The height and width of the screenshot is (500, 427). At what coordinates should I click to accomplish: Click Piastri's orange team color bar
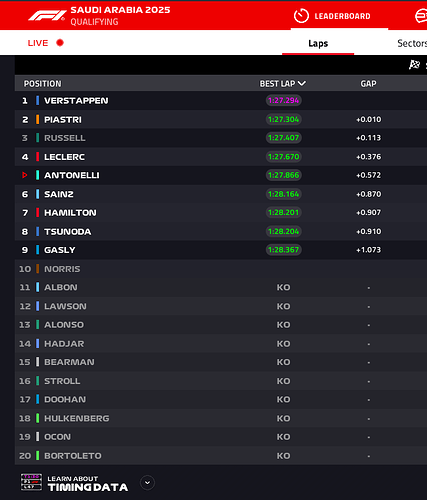pos(38,119)
